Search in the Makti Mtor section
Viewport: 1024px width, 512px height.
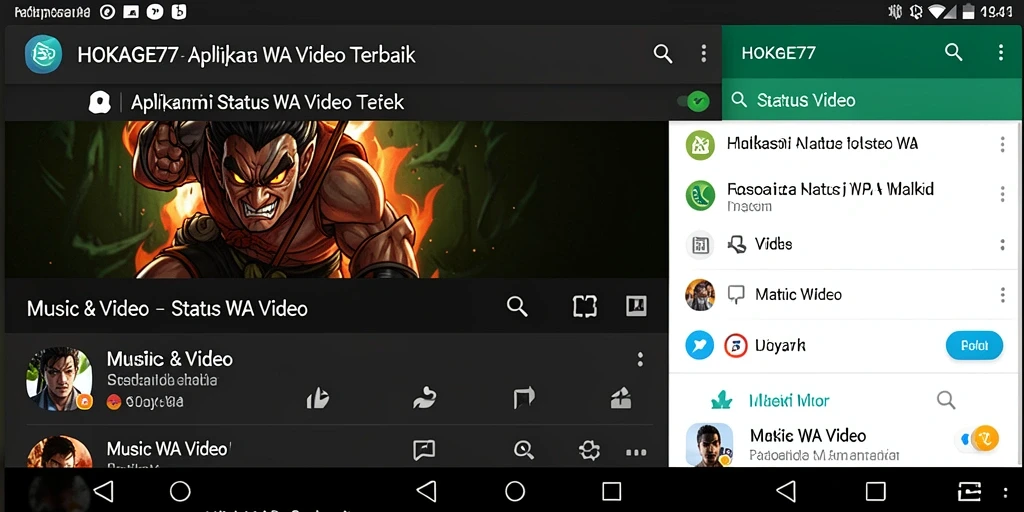tap(946, 400)
